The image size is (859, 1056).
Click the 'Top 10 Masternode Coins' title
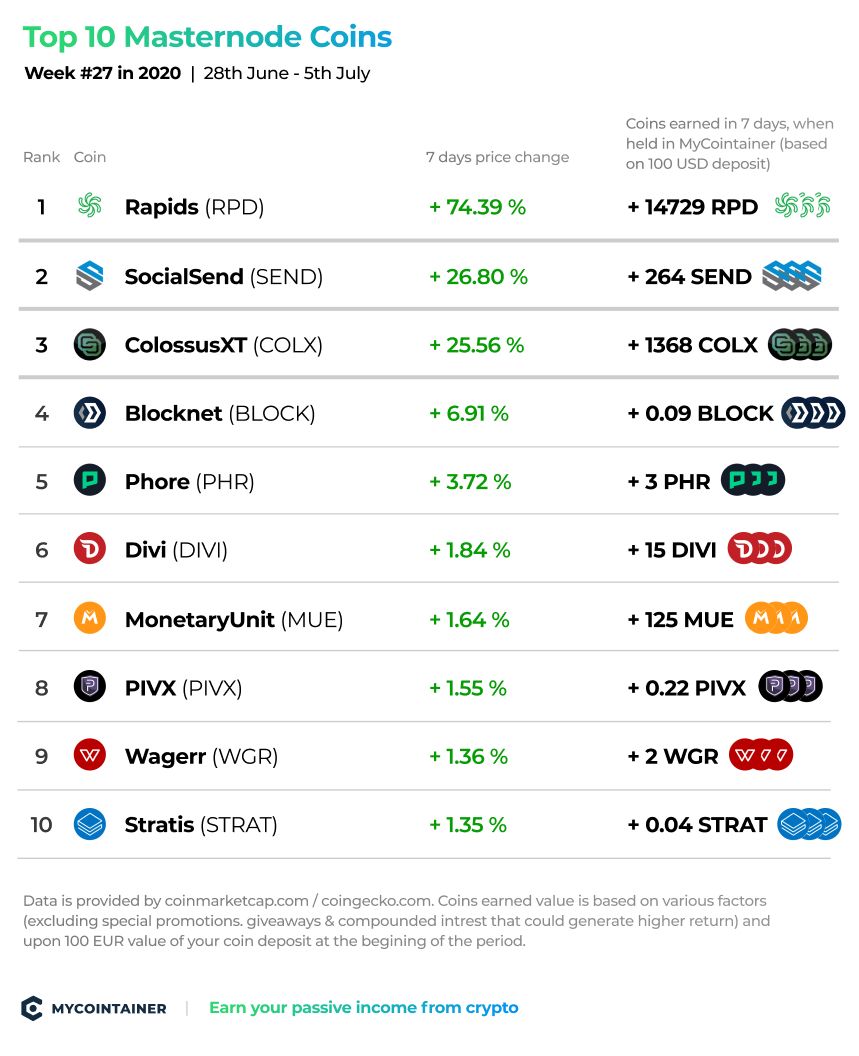point(208,37)
